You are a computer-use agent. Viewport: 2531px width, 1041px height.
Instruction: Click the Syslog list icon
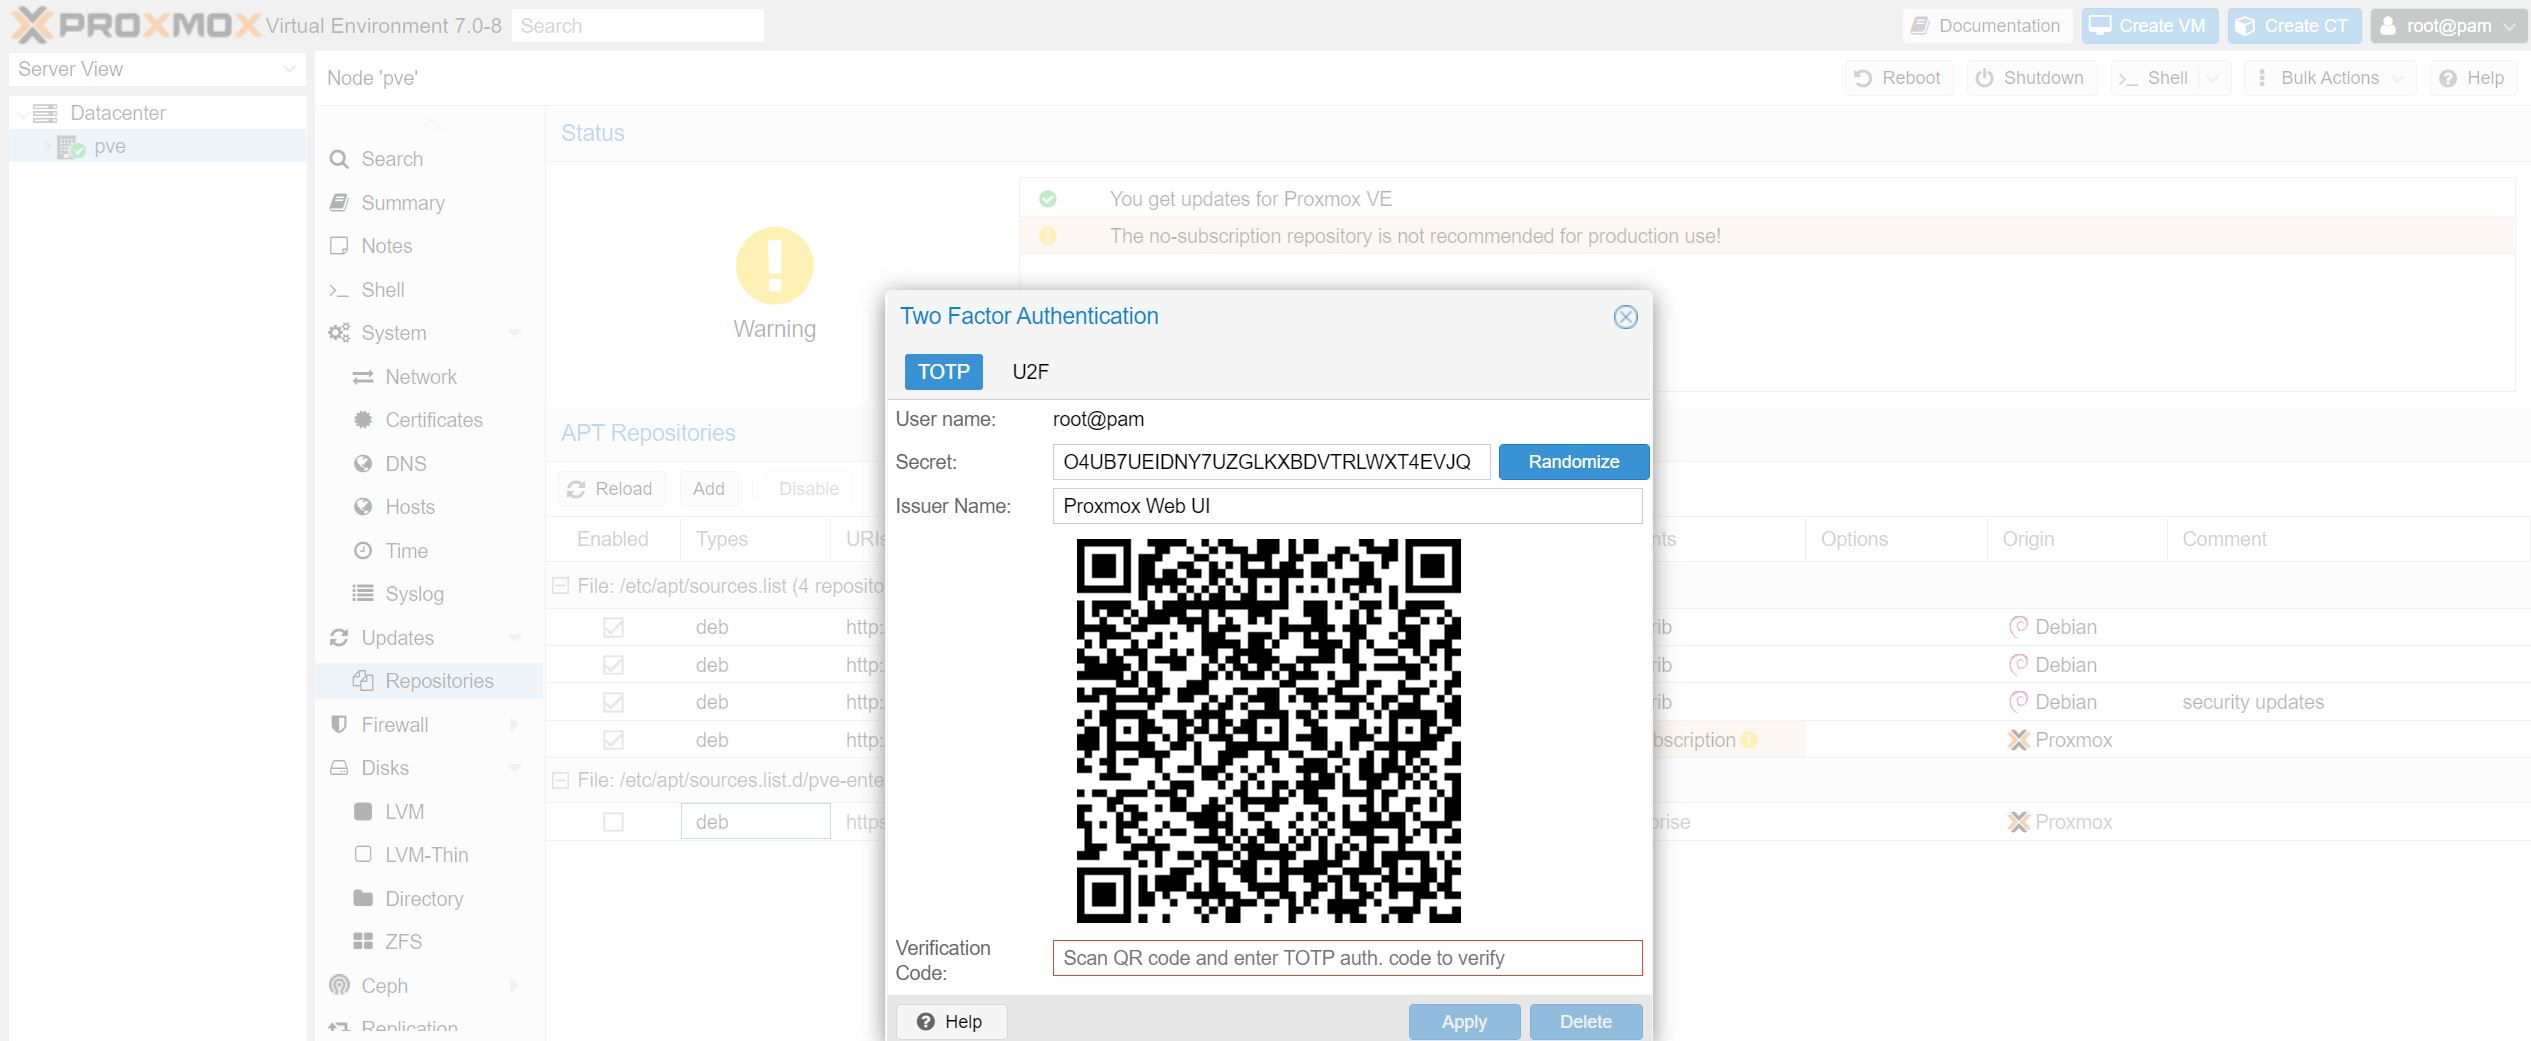(x=363, y=594)
